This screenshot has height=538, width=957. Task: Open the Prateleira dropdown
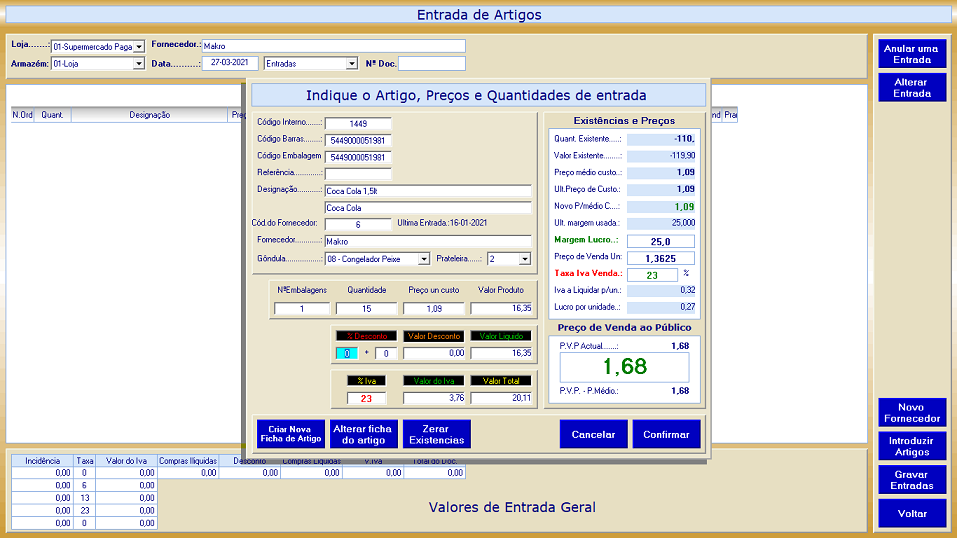524,259
